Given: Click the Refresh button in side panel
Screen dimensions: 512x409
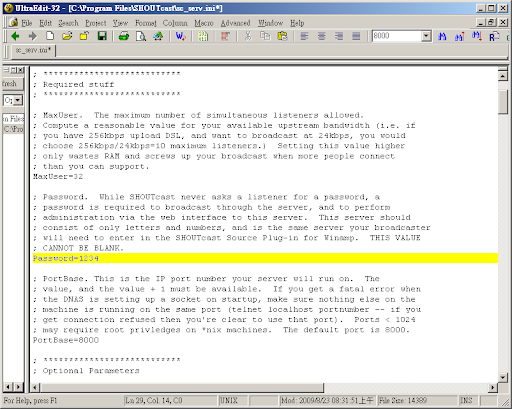Looking at the screenshot, I should (x=13, y=83).
